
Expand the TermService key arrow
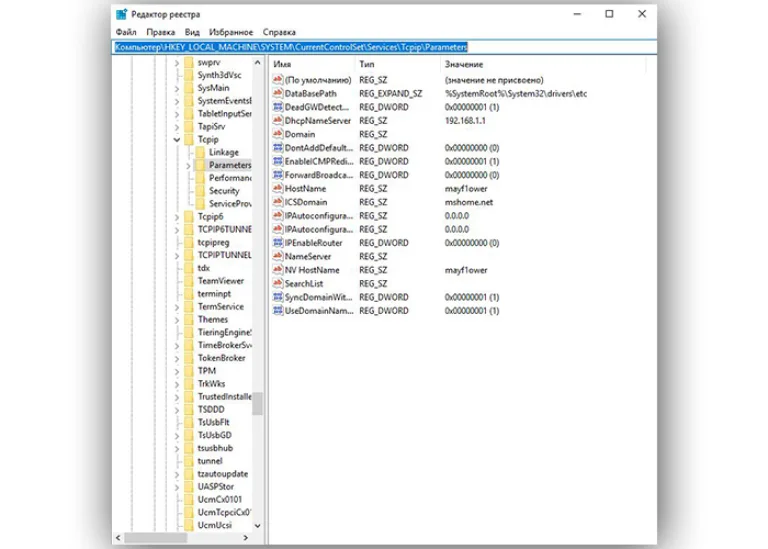point(177,307)
